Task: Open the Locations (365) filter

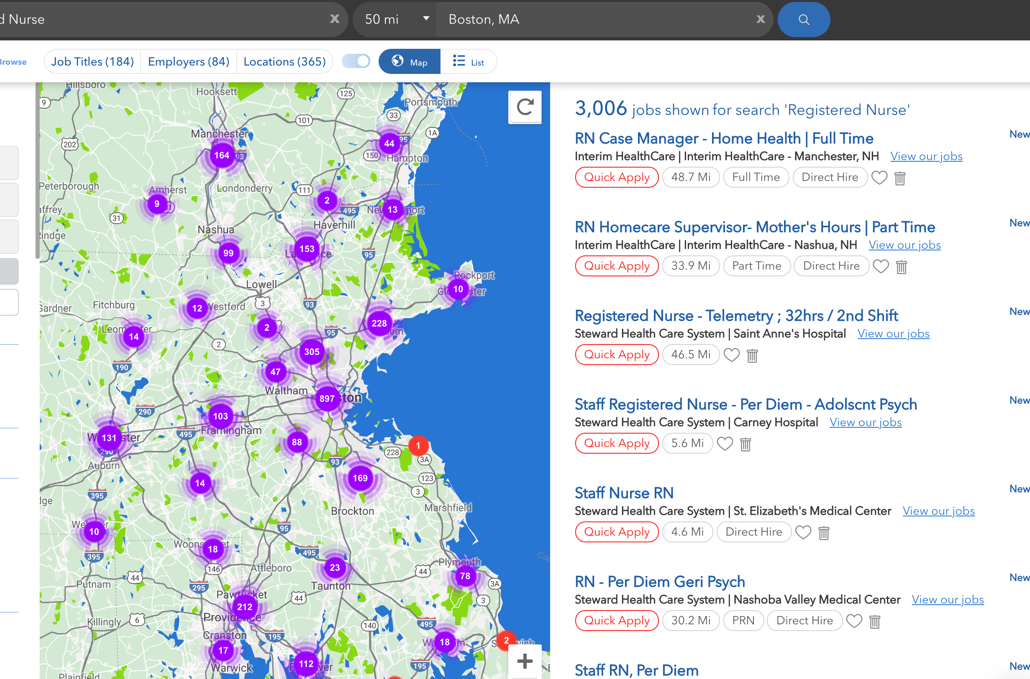Action: (284, 62)
